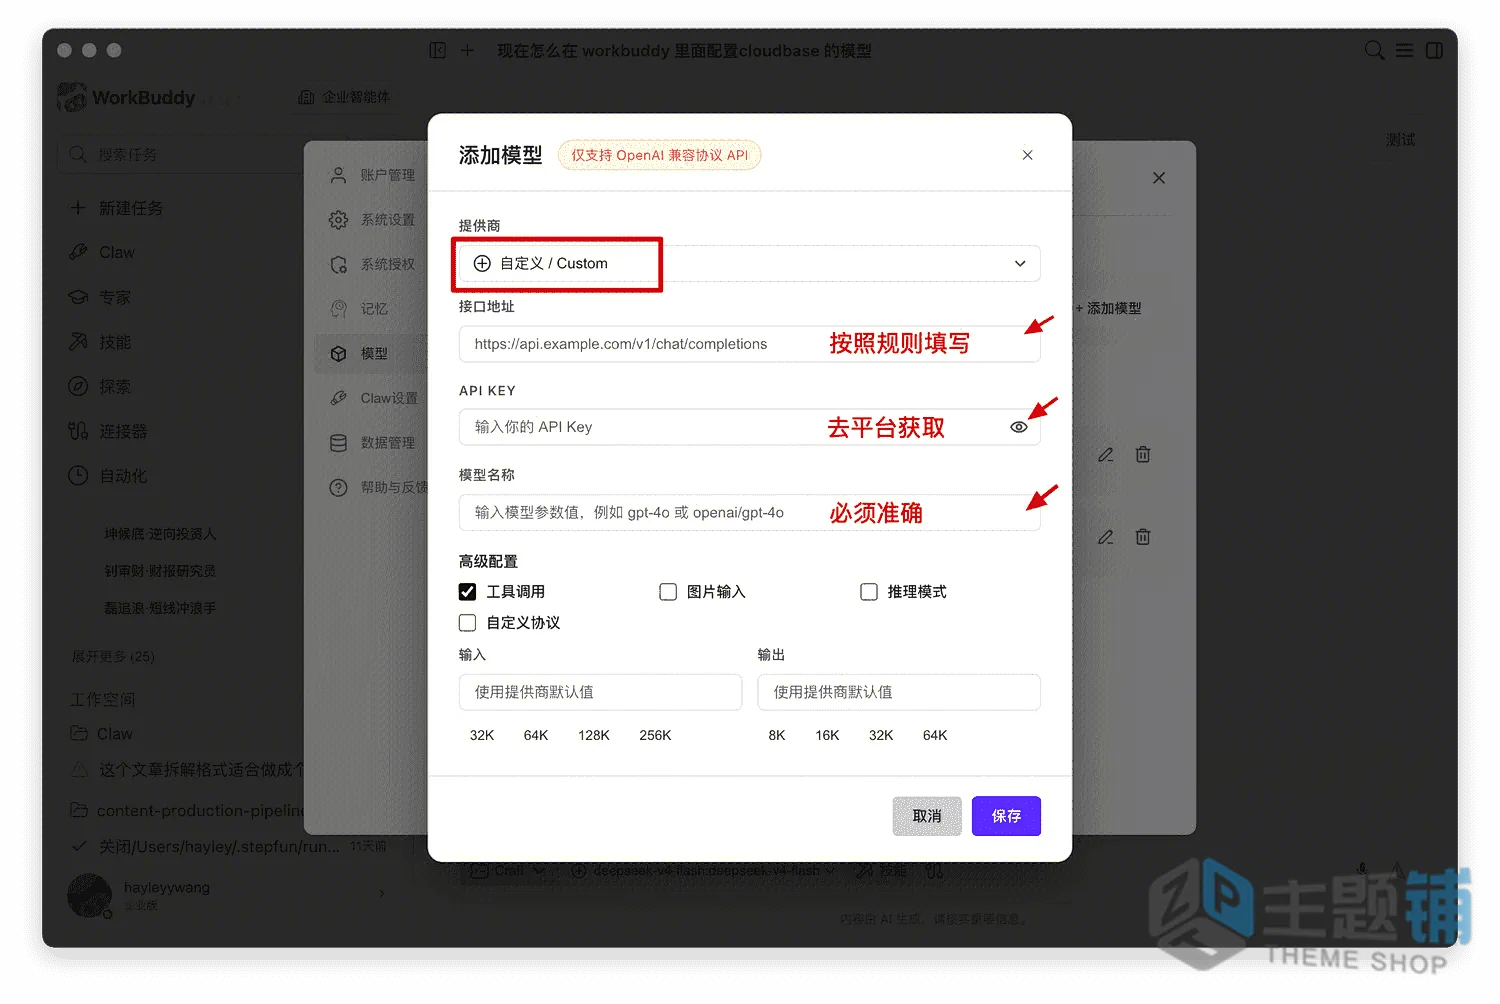Close the 添加模型 dialog
Viewport: 1500px width, 1004px height.
pos(1027,155)
